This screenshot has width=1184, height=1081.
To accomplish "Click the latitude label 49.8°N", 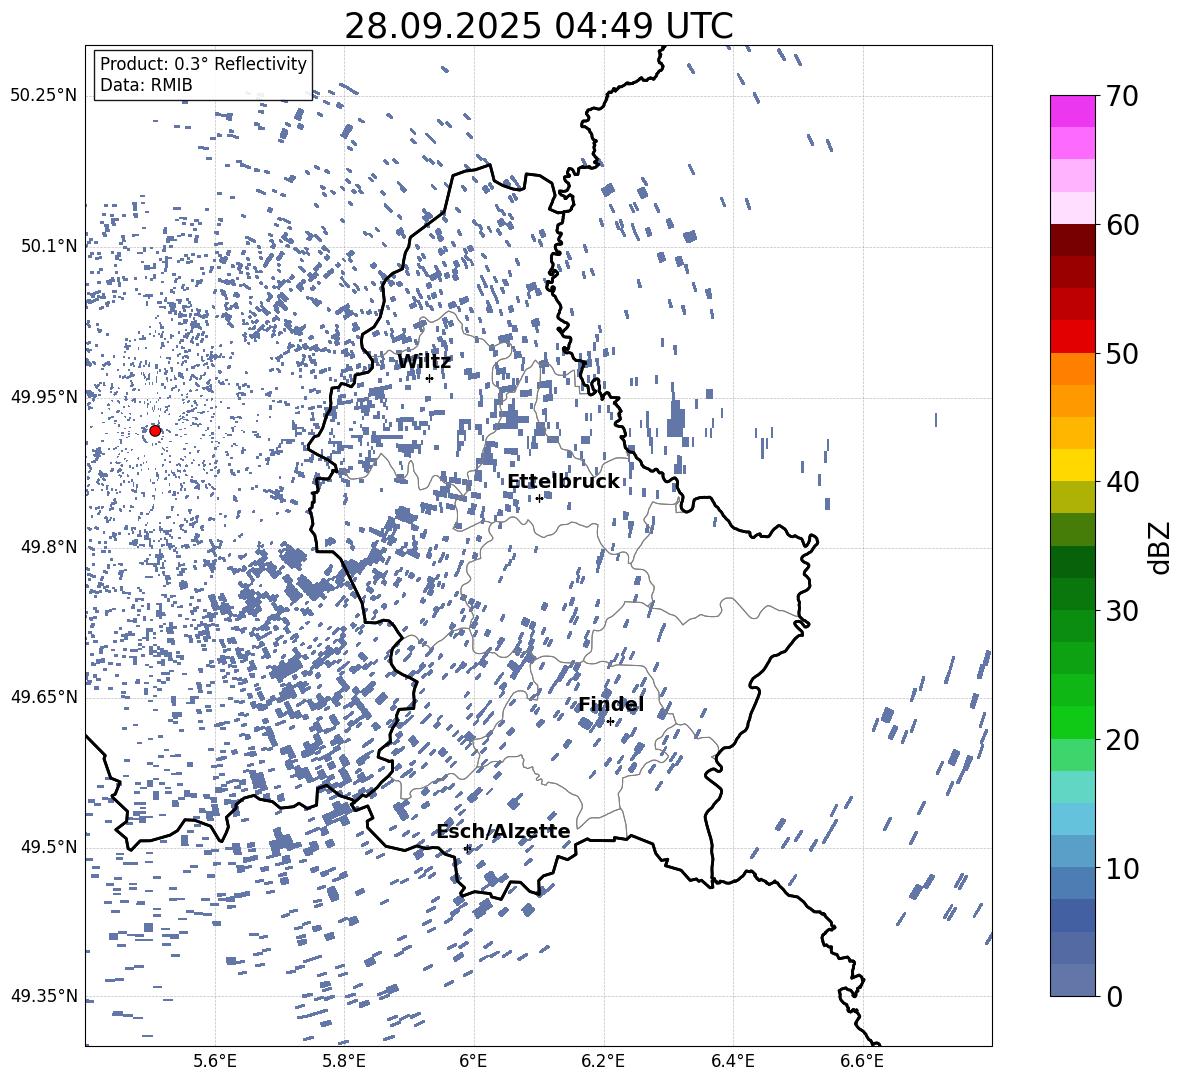I will 48,547.
